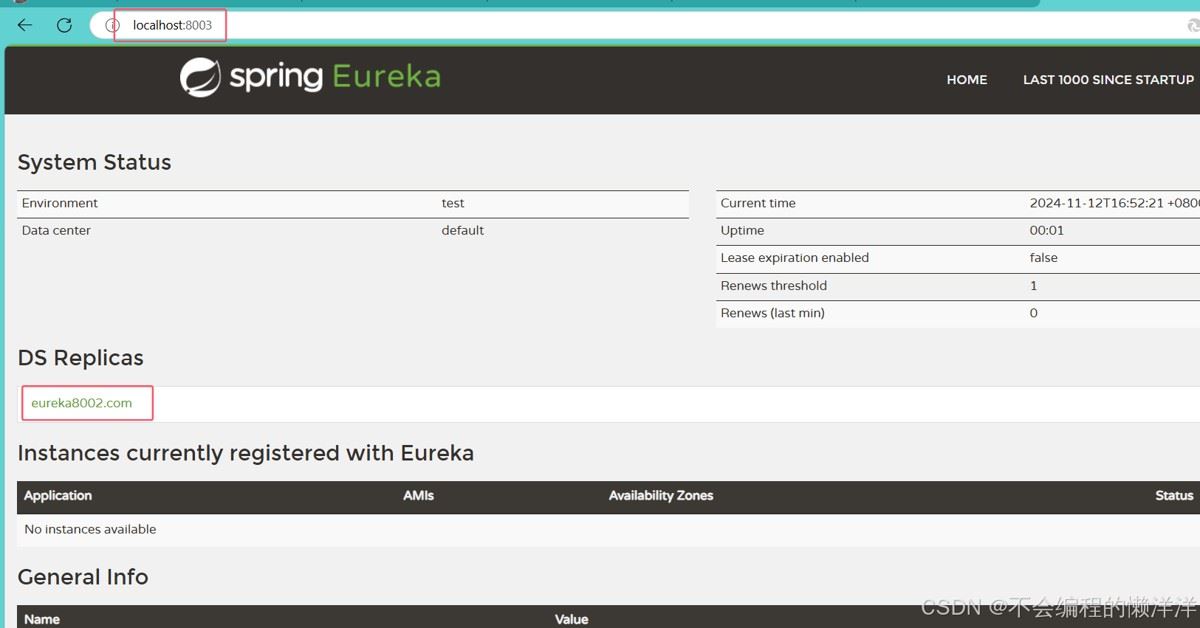
Task: Follow the eureka8002.com replica link
Action: 81,403
